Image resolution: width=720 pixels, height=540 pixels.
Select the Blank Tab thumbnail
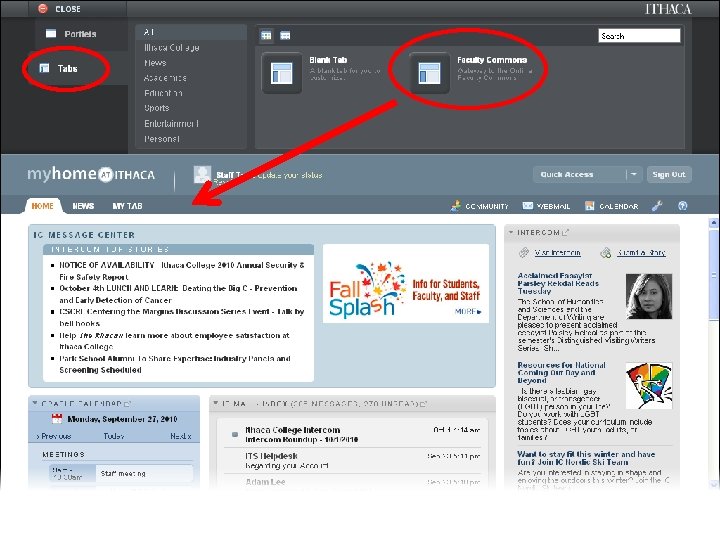coord(281,73)
